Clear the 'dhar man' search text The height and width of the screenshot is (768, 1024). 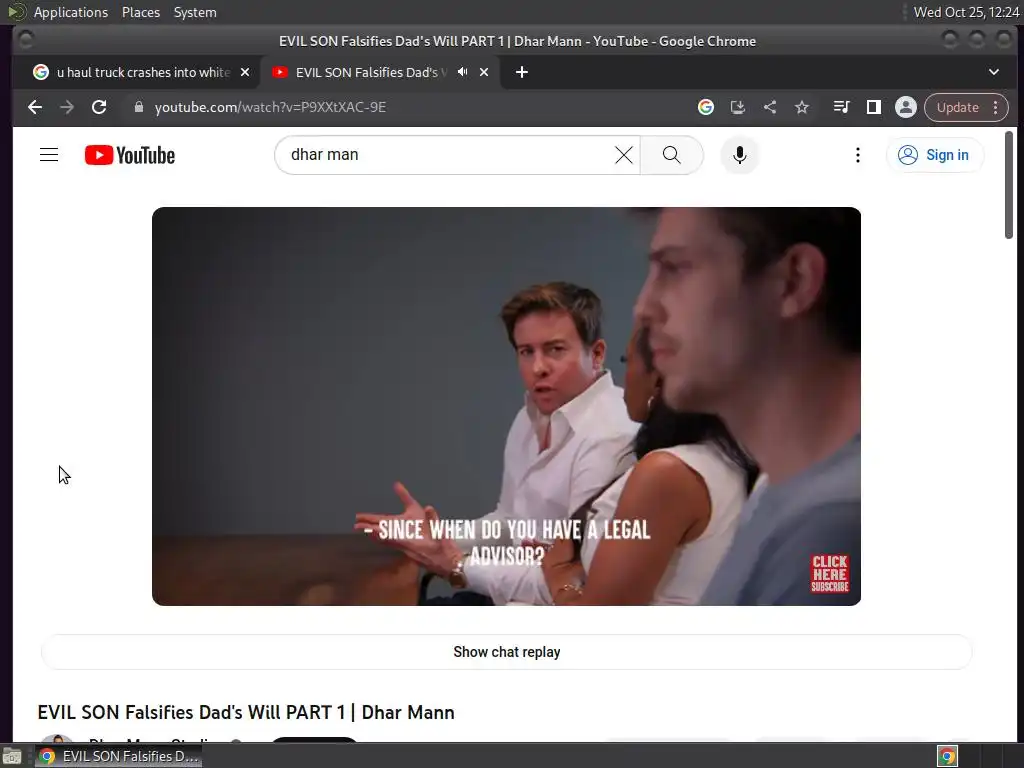[x=624, y=155]
